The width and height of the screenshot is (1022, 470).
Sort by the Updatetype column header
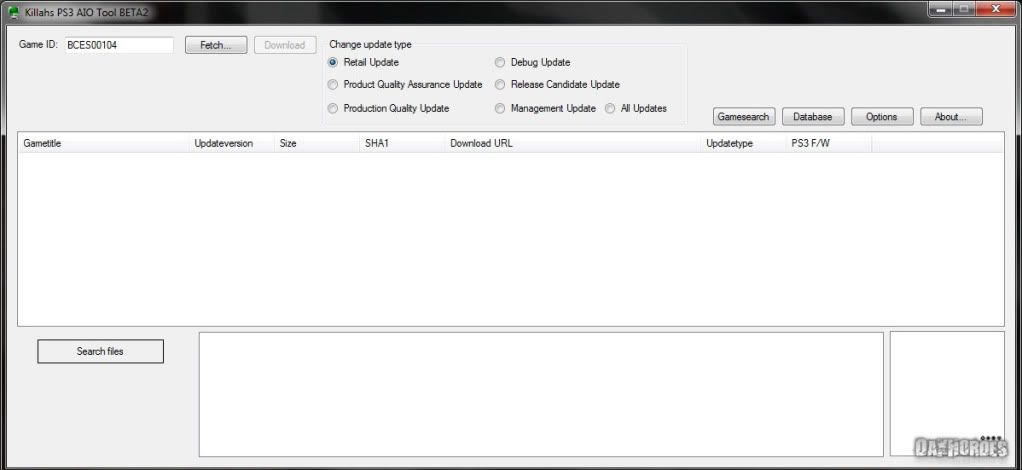[x=744, y=143]
